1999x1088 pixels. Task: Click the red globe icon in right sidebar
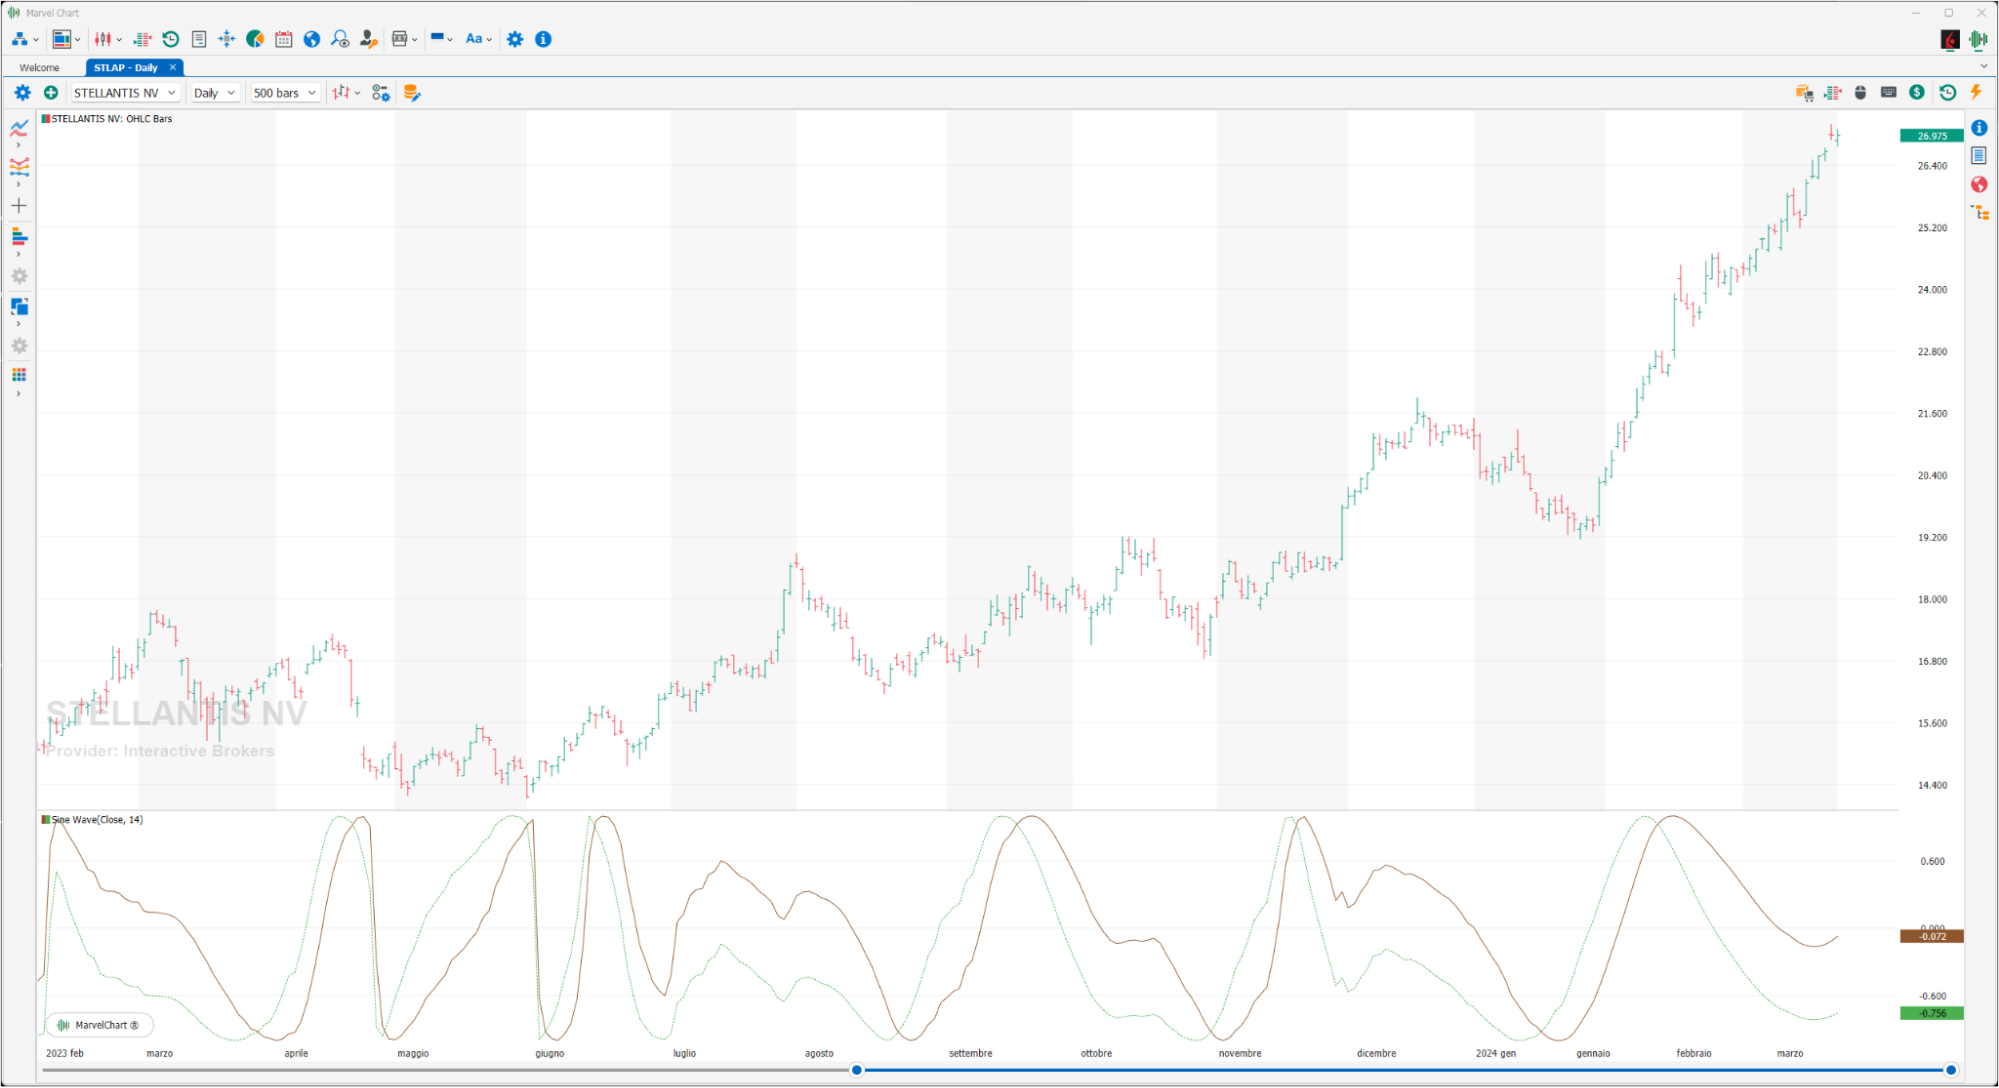tap(1979, 184)
